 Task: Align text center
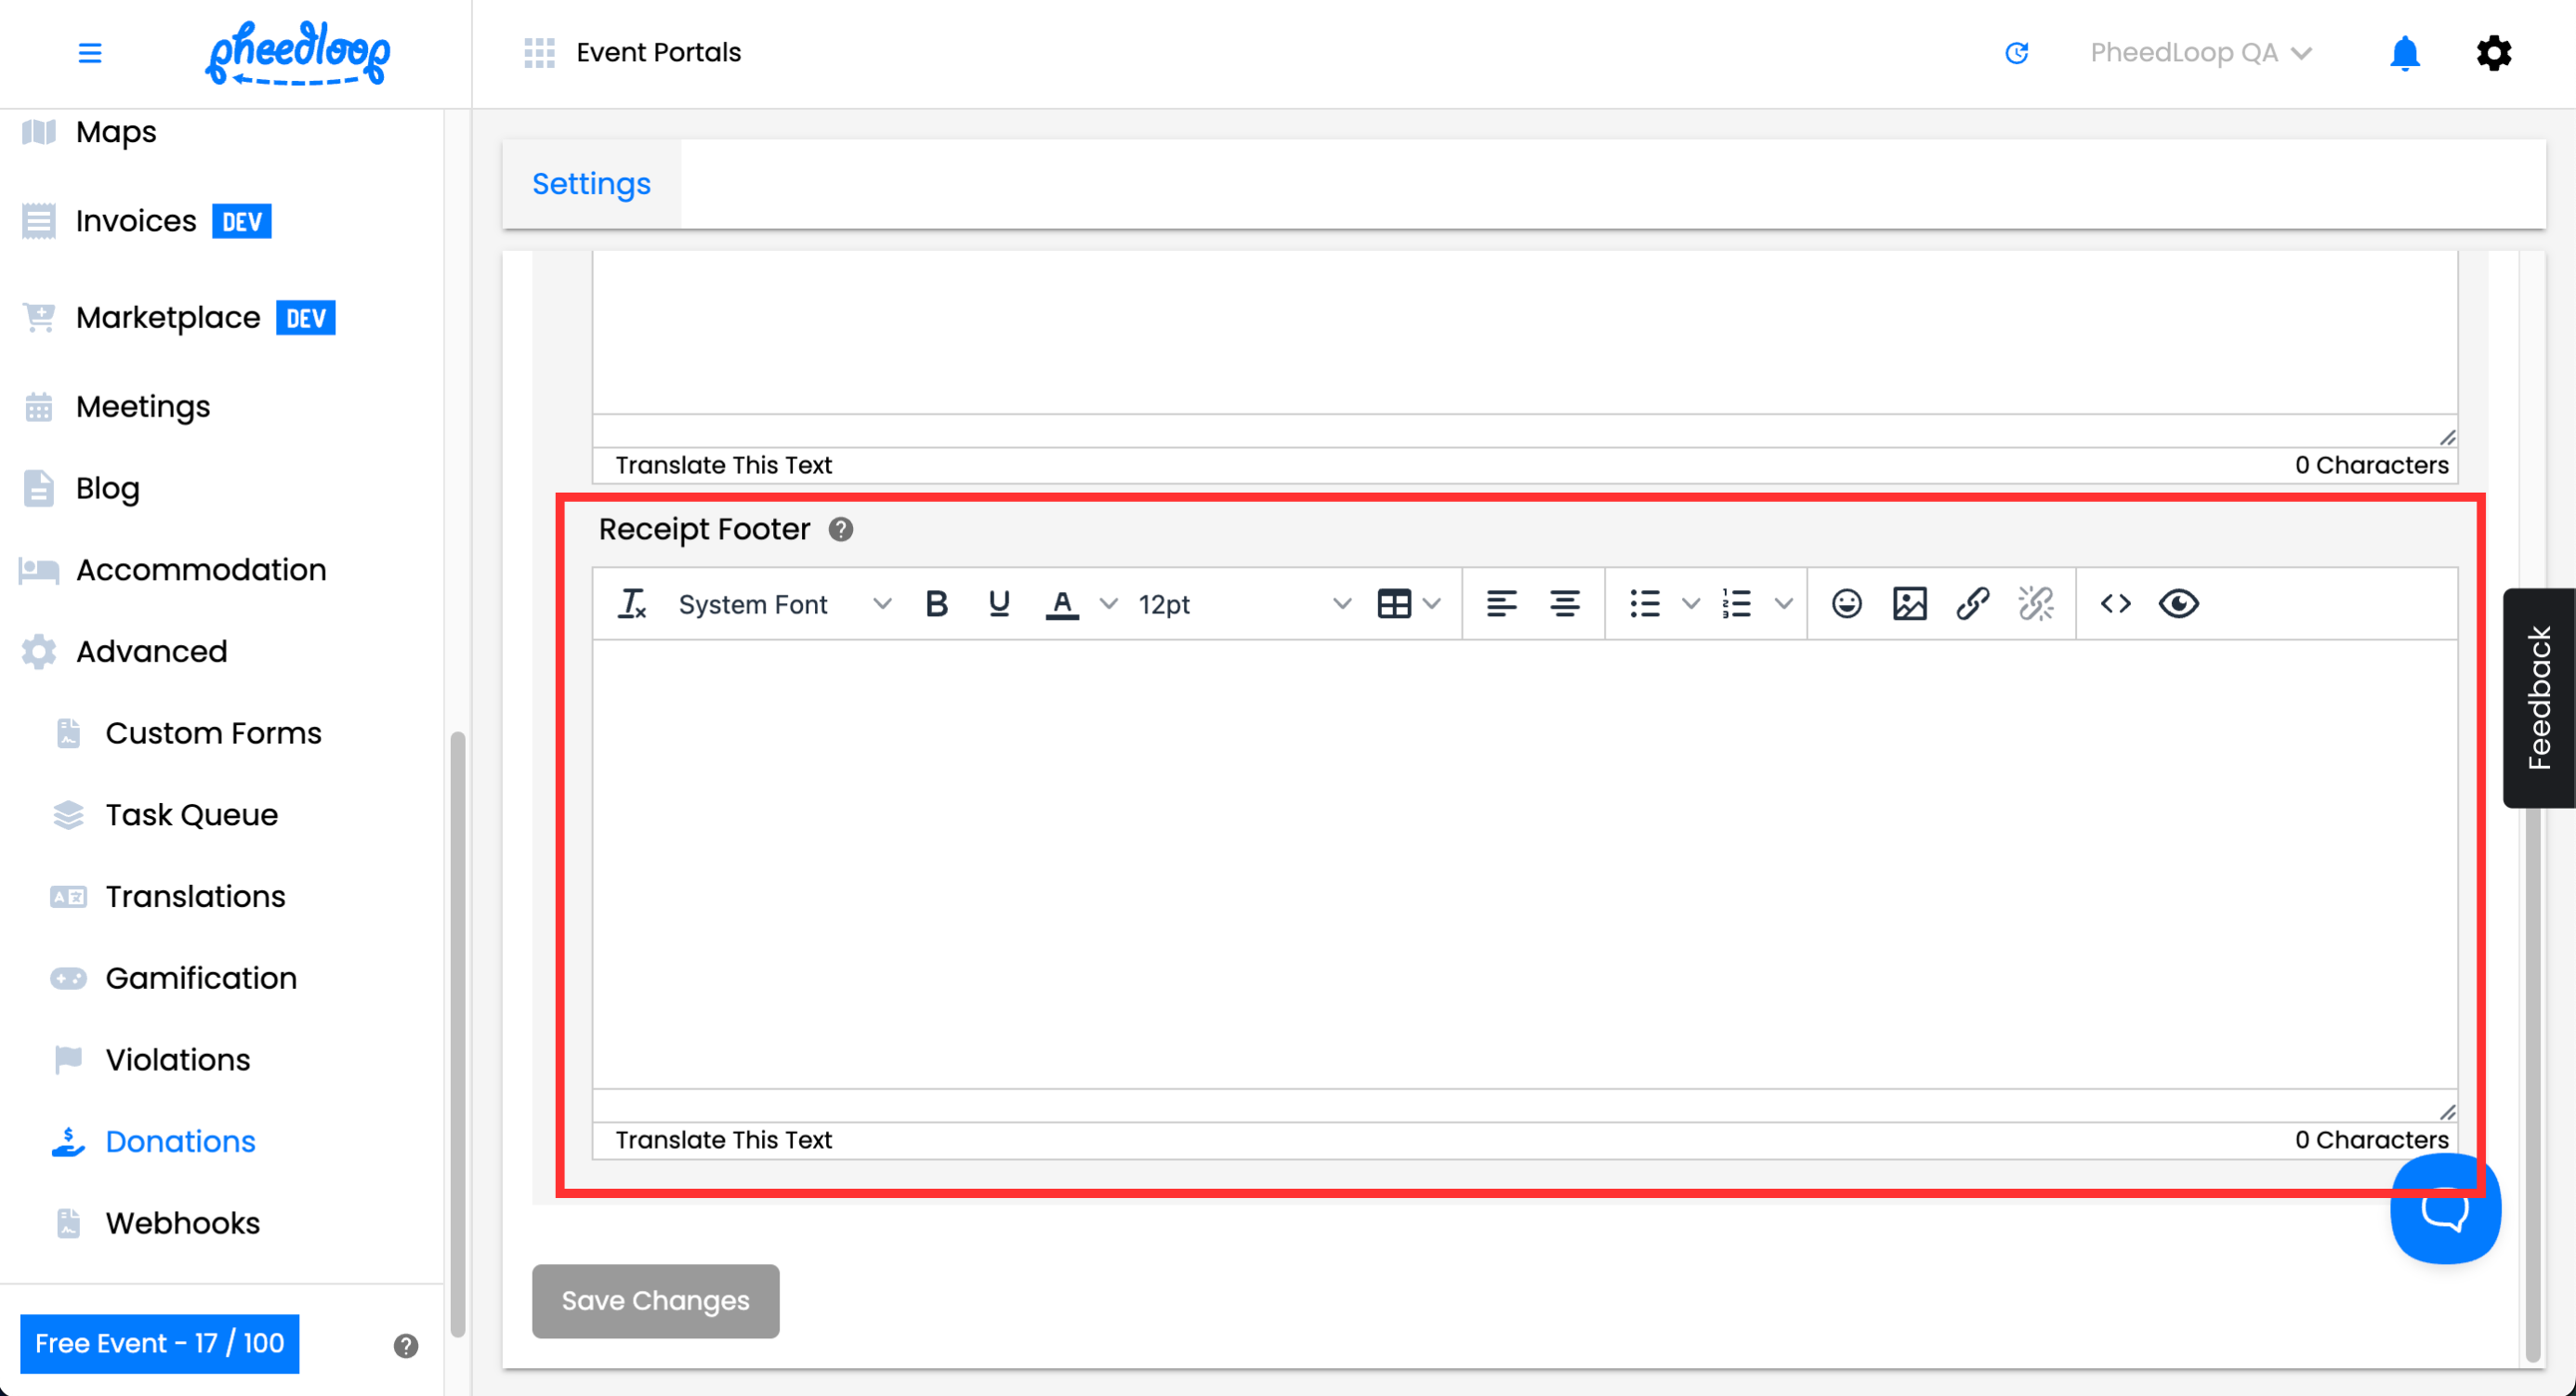tap(1564, 604)
